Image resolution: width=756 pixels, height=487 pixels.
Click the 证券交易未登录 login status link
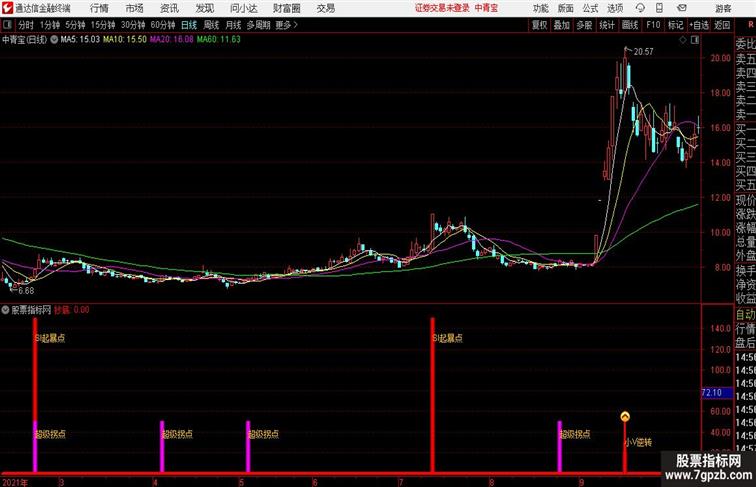pos(442,8)
